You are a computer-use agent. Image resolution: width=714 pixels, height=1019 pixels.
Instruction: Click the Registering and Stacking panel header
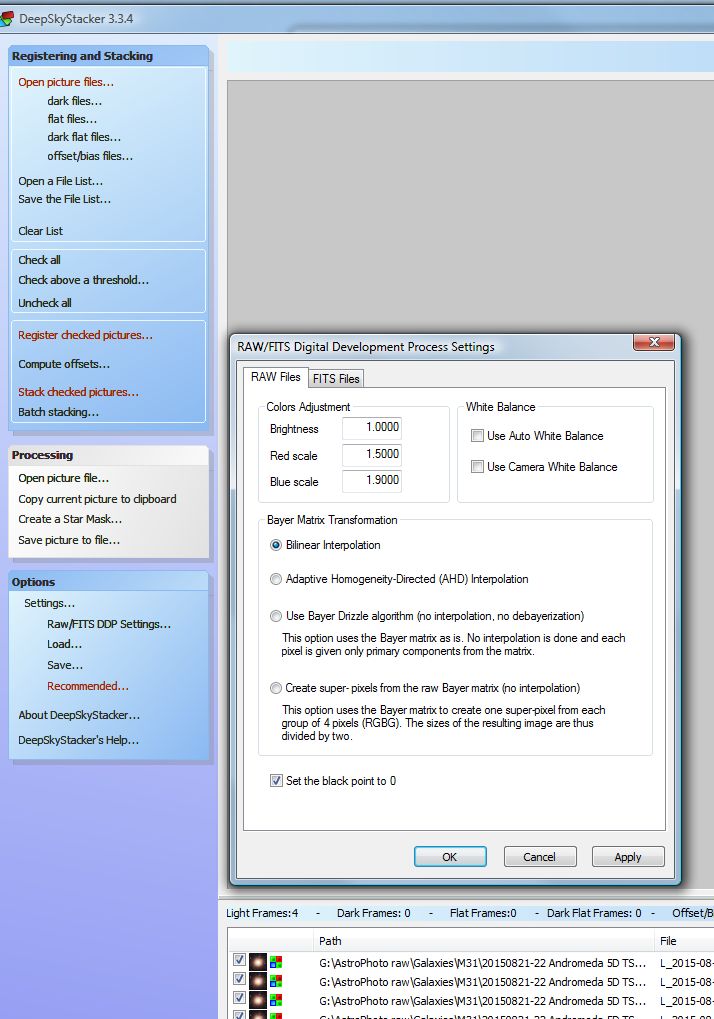tap(108, 56)
